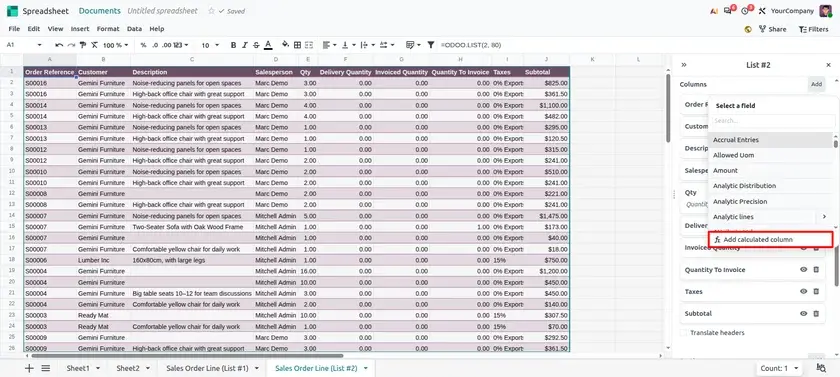Expand the Analytic lines submenu arrow
840x377 pixels.
824,216
